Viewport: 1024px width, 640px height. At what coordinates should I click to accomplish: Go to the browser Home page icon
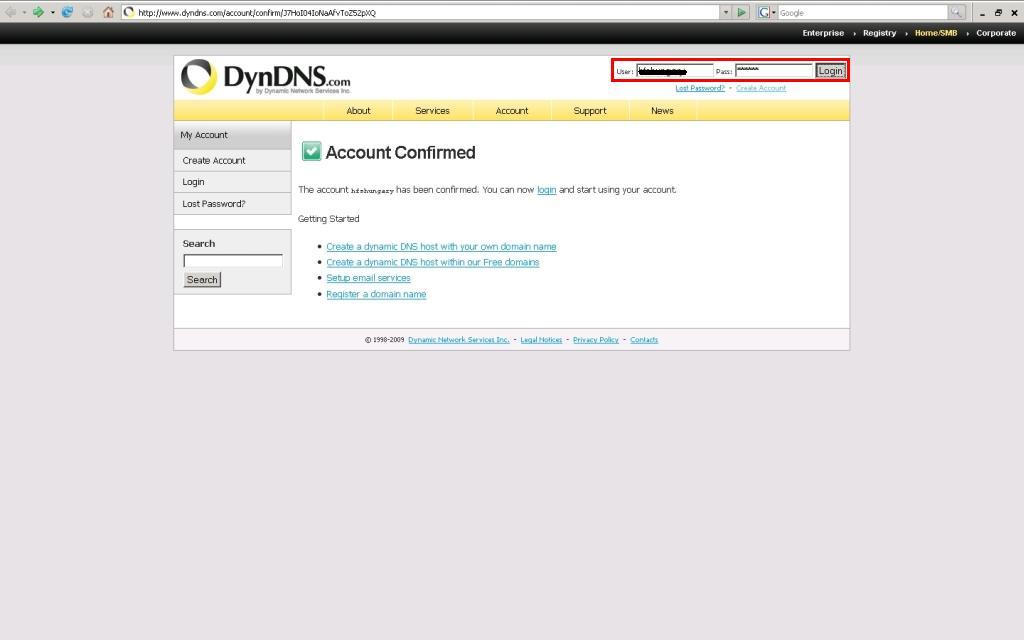tap(108, 12)
